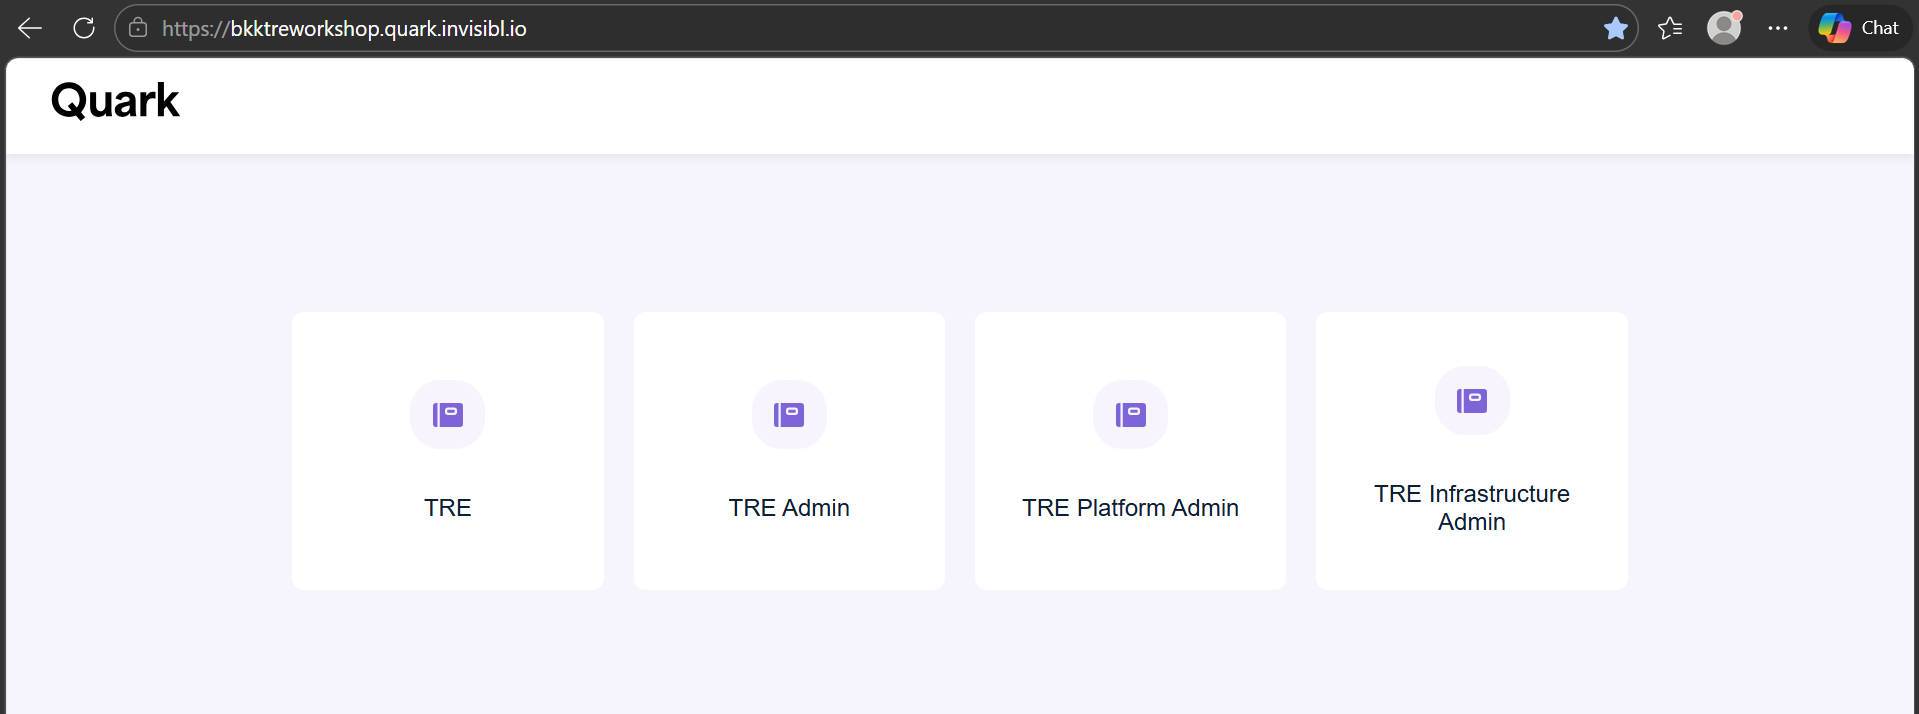The height and width of the screenshot is (714, 1919).
Task: Open the favorites list icon
Action: click(1670, 28)
